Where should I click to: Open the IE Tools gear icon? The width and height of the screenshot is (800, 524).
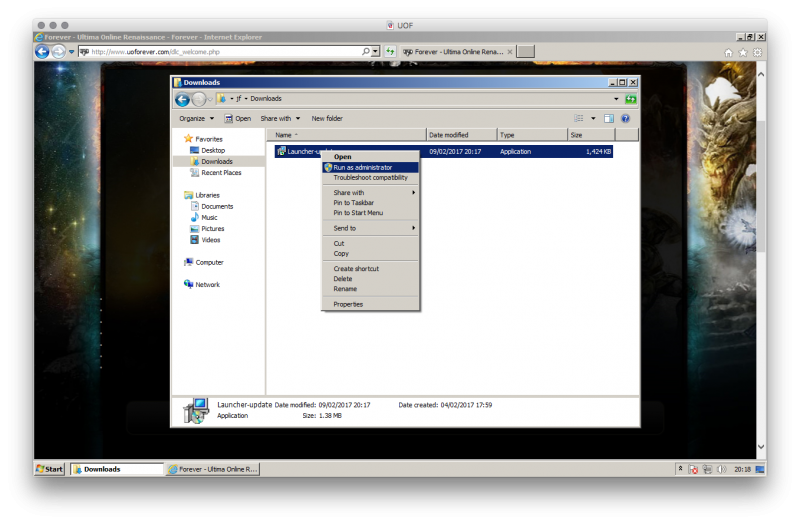(x=758, y=52)
